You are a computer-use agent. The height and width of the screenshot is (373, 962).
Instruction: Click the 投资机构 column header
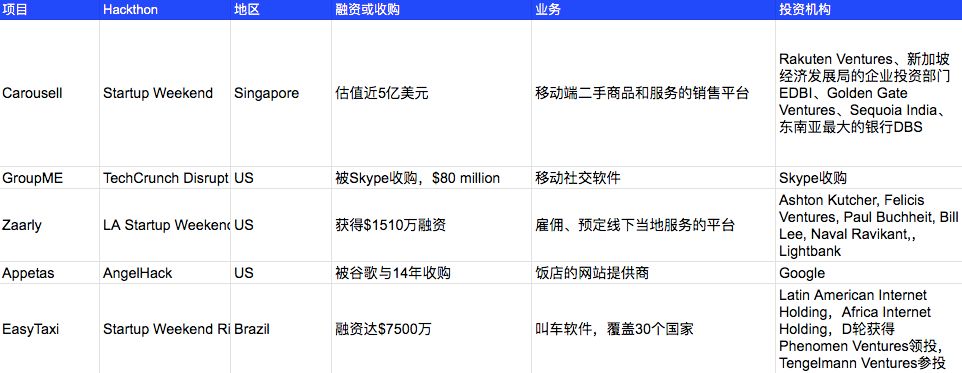coord(869,10)
